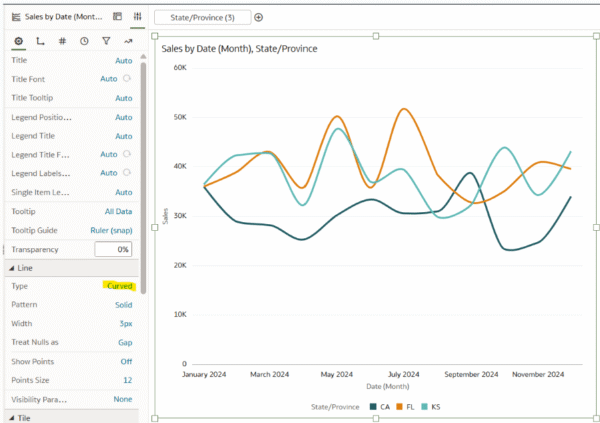Open the Line Type Curved dropdown
Image resolution: width=600 pixels, height=423 pixels.
tap(119, 286)
